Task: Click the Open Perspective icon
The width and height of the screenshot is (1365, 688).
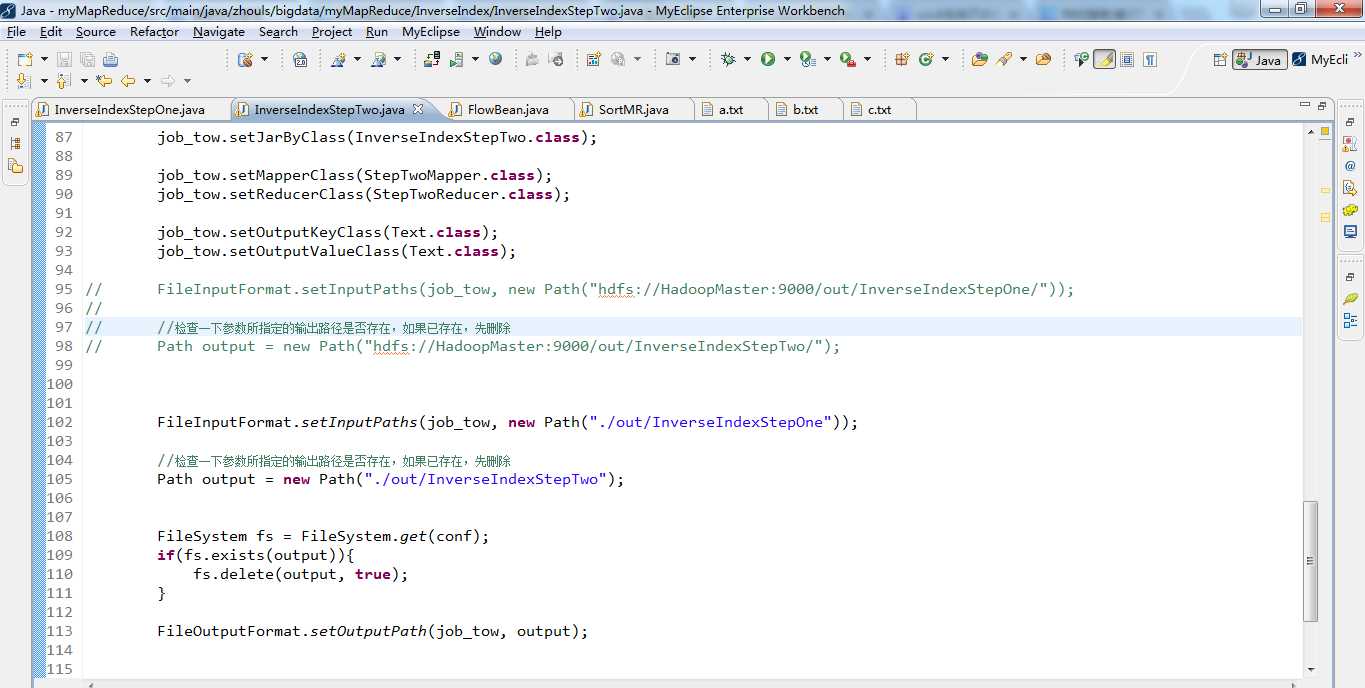Action: click(x=1219, y=60)
